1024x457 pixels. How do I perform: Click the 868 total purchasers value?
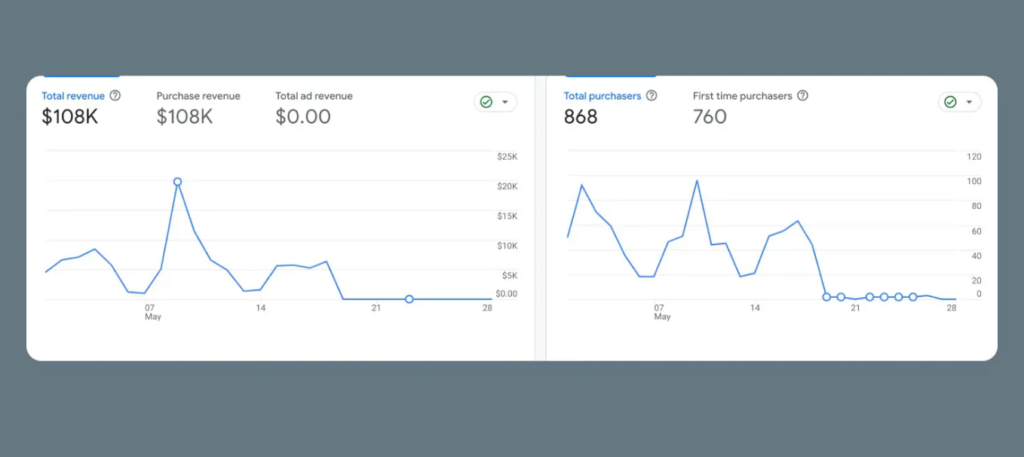coord(580,117)
